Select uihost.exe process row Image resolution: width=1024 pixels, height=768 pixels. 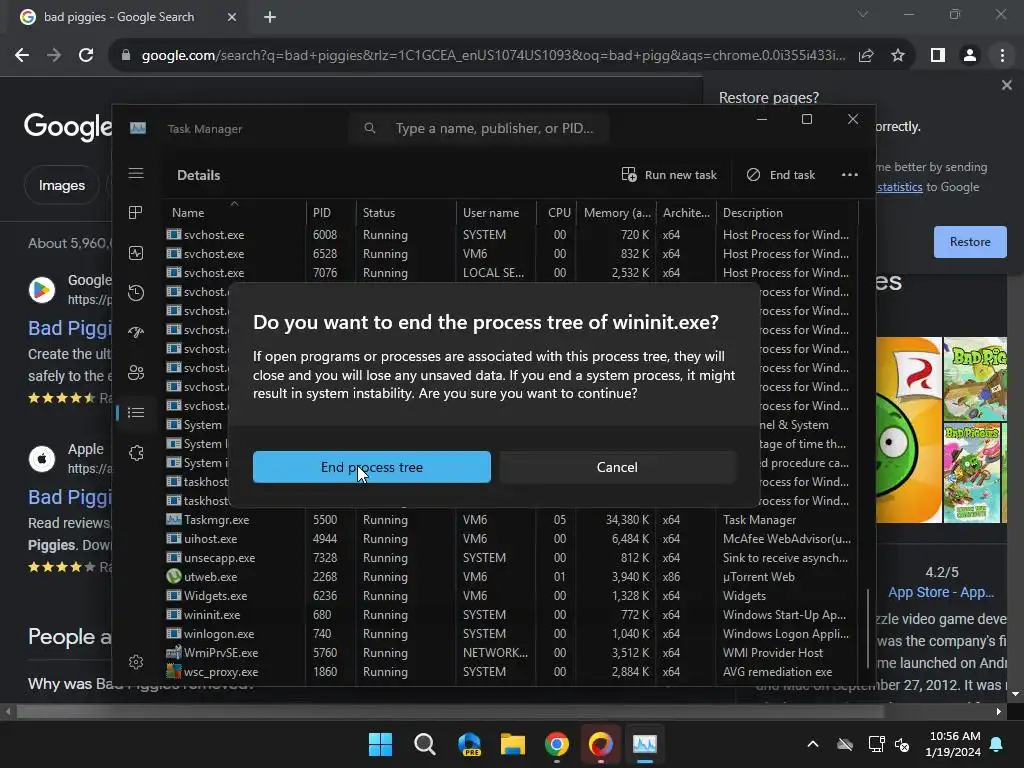511,539
